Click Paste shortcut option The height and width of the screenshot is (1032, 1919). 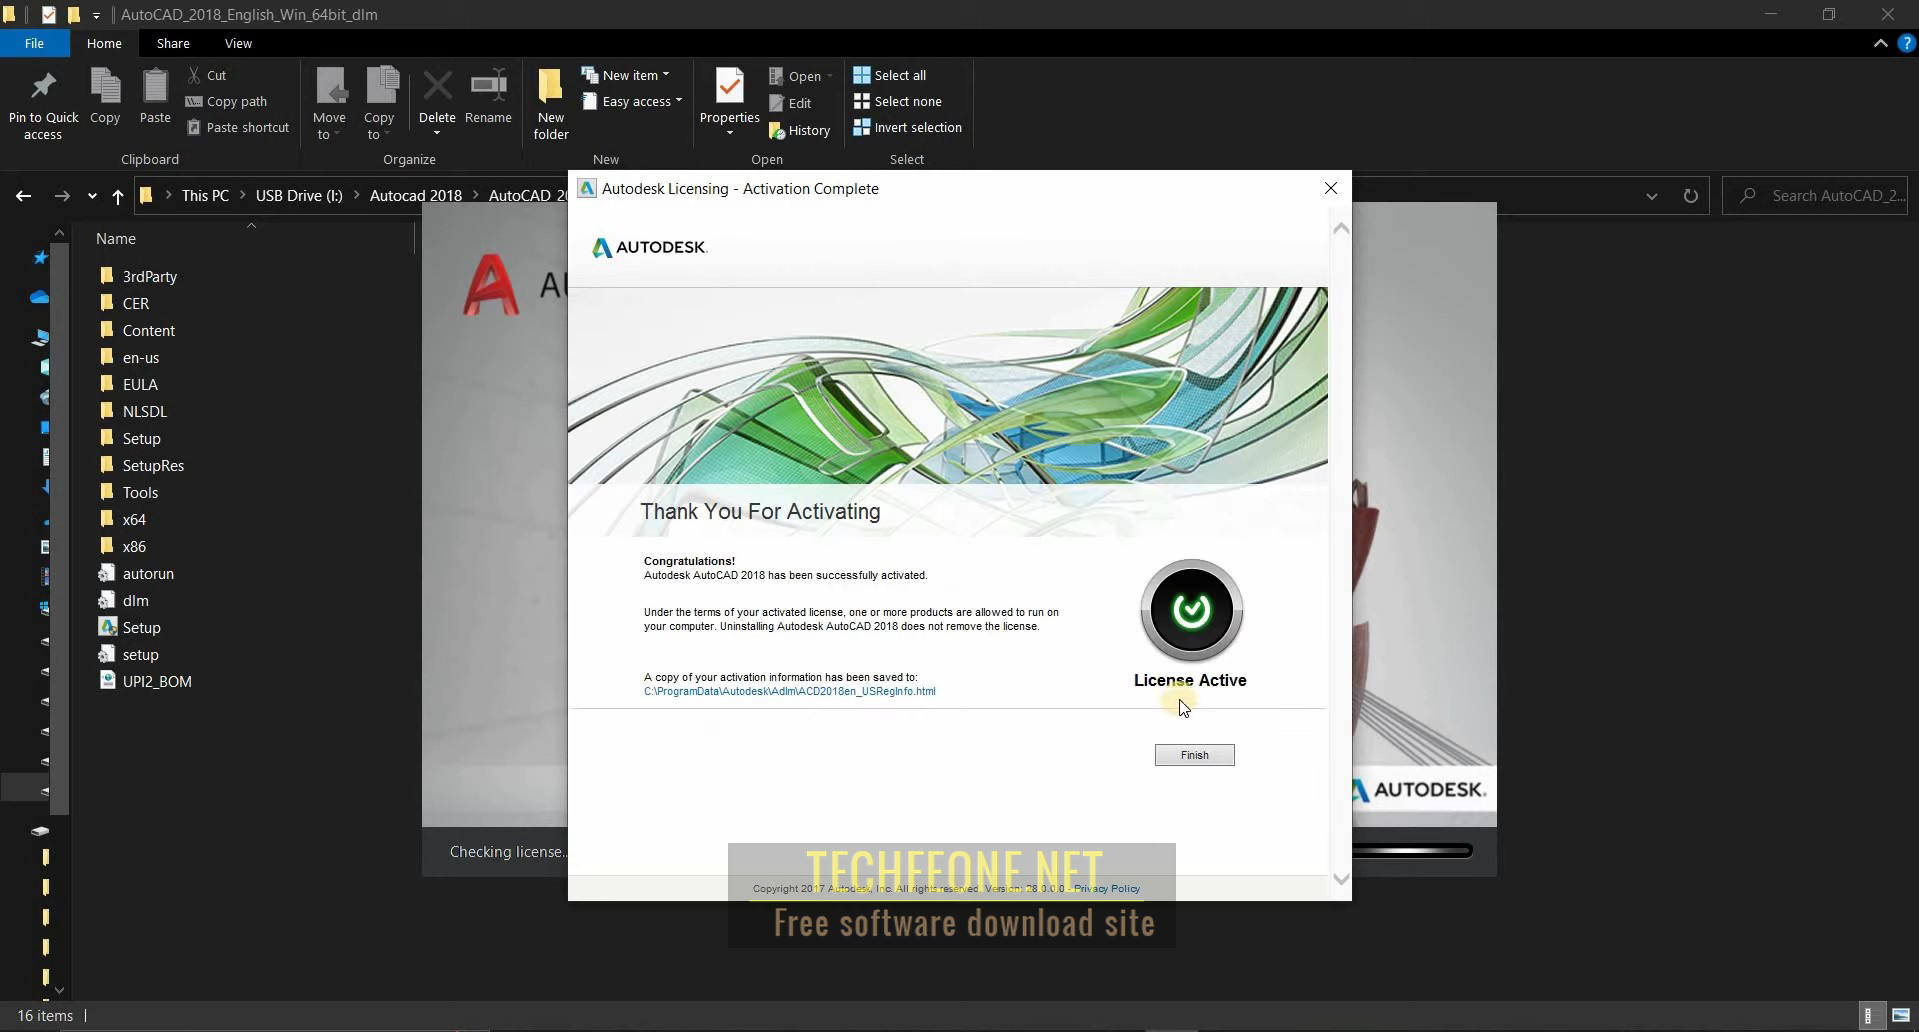point(238,127)
